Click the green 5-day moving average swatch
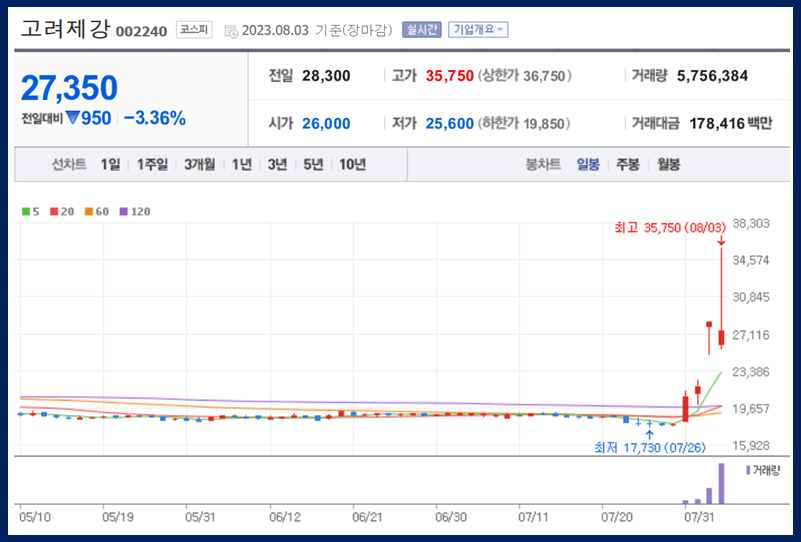Viewport: 801px width, 542px height. [x=26, y=211]
